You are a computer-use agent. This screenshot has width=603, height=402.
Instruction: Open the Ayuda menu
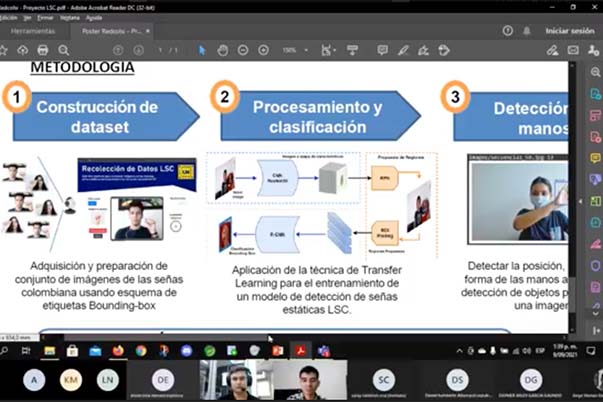point(93,17)
